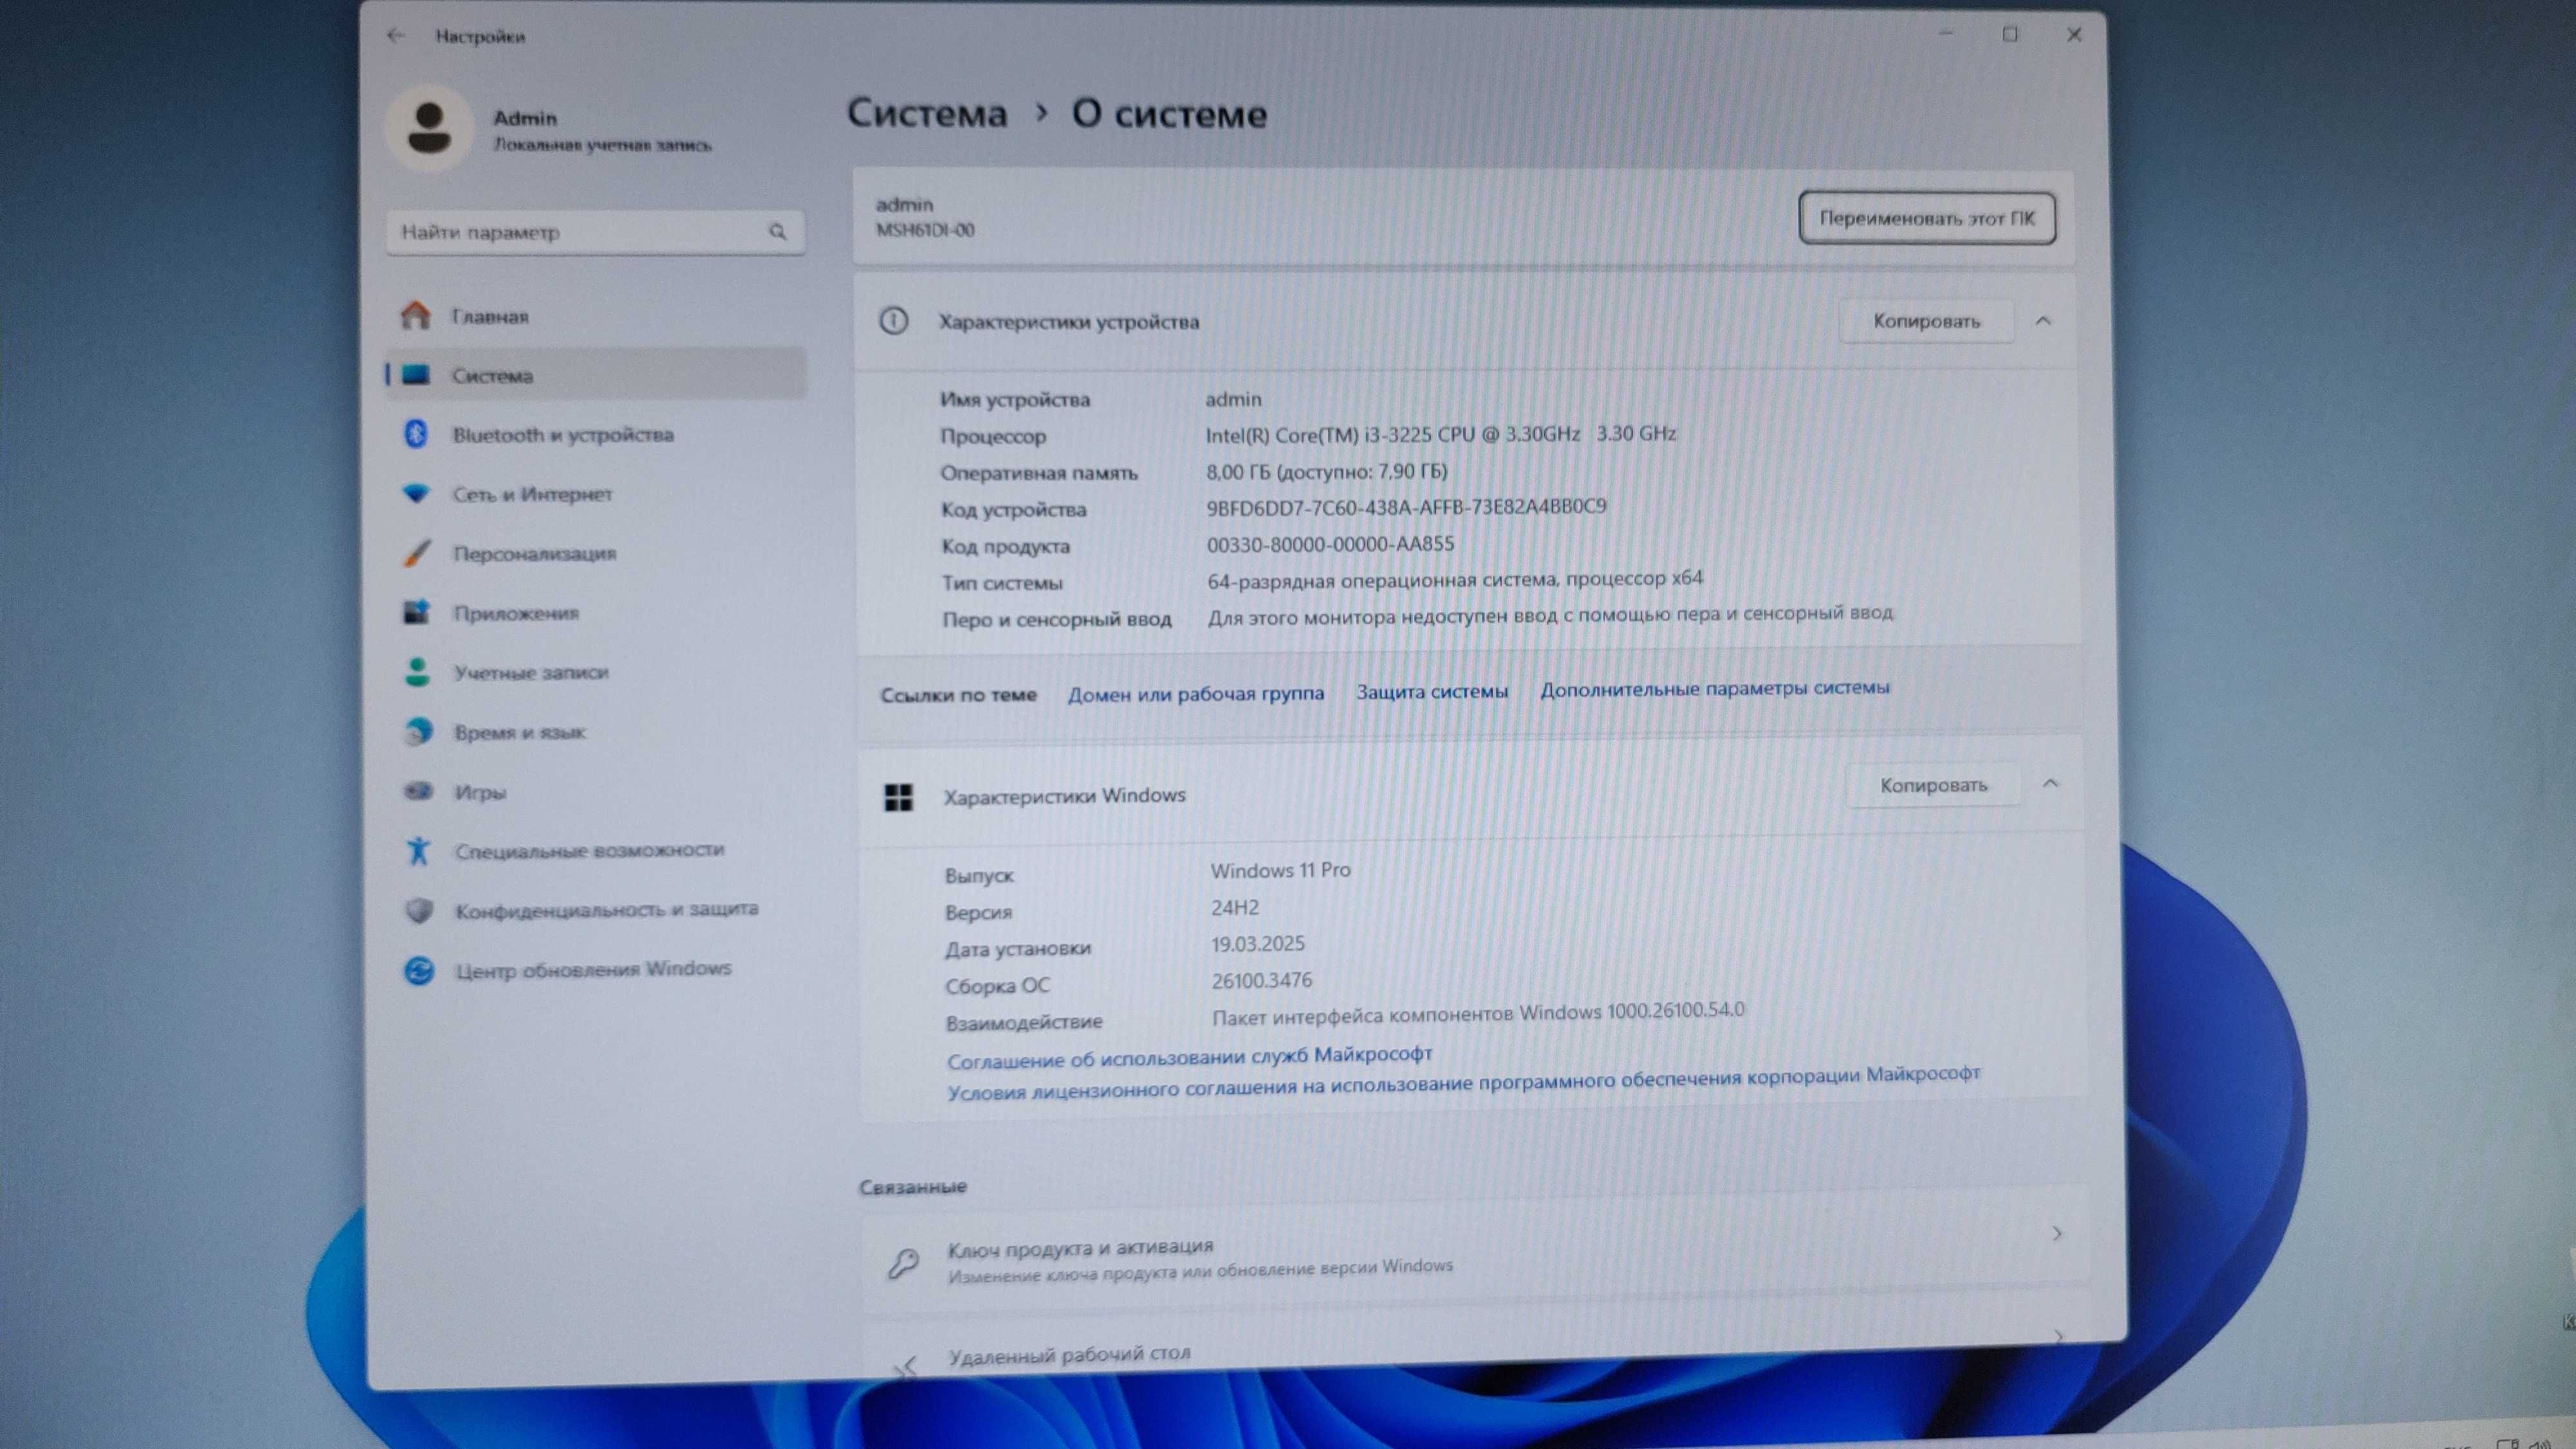Click Система in the breadcrumb
The width and height of the screenshot is (2576, 1449).
[x=927, y=113]
